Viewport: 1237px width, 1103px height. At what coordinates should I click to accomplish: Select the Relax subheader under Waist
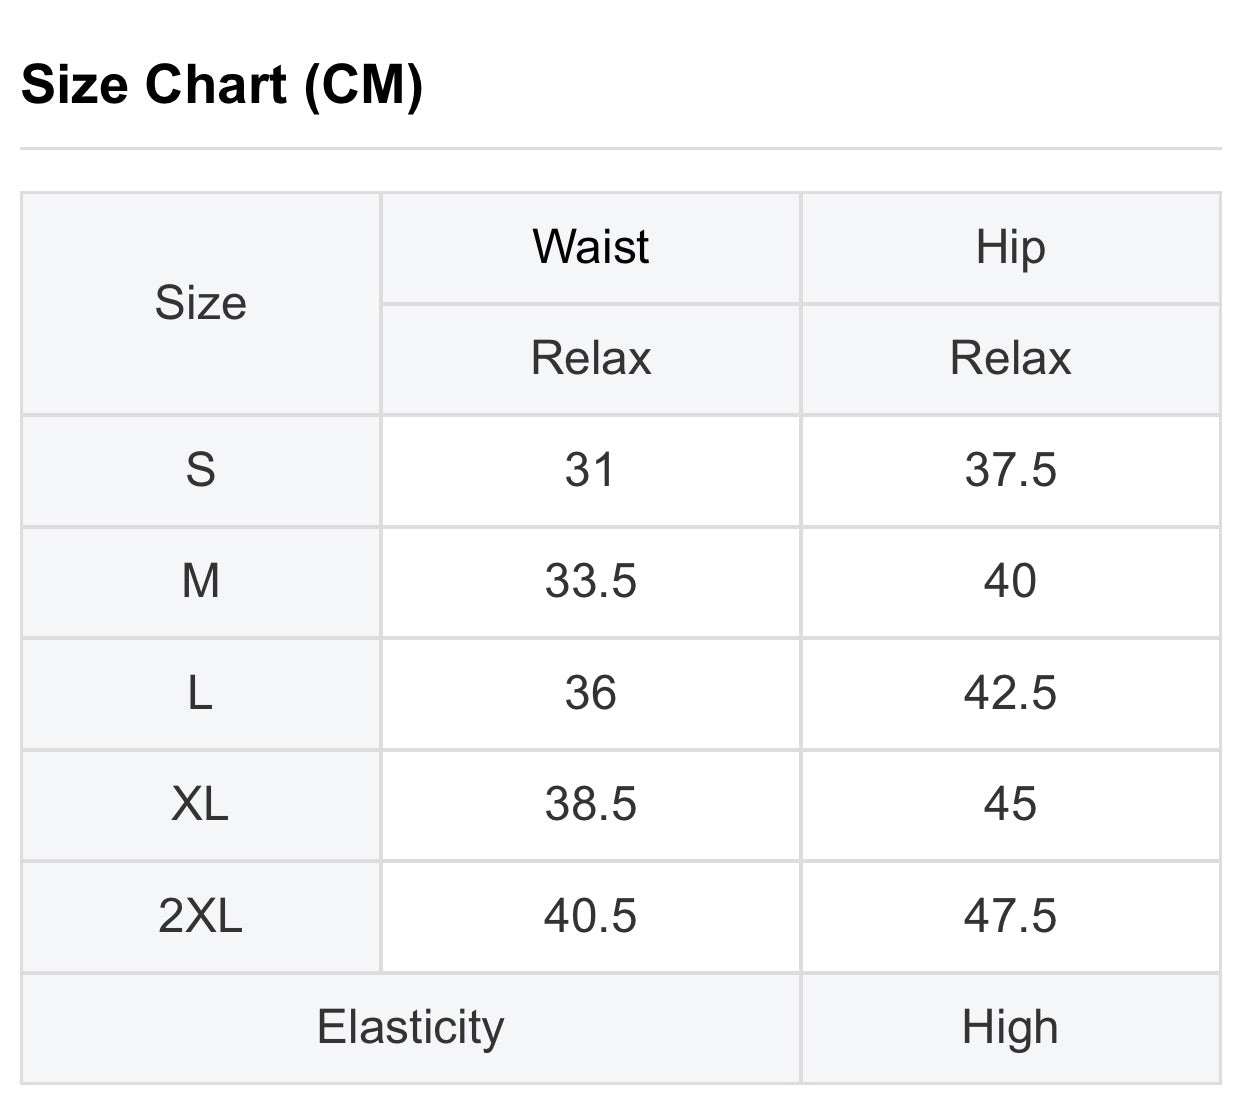(590, 358)
